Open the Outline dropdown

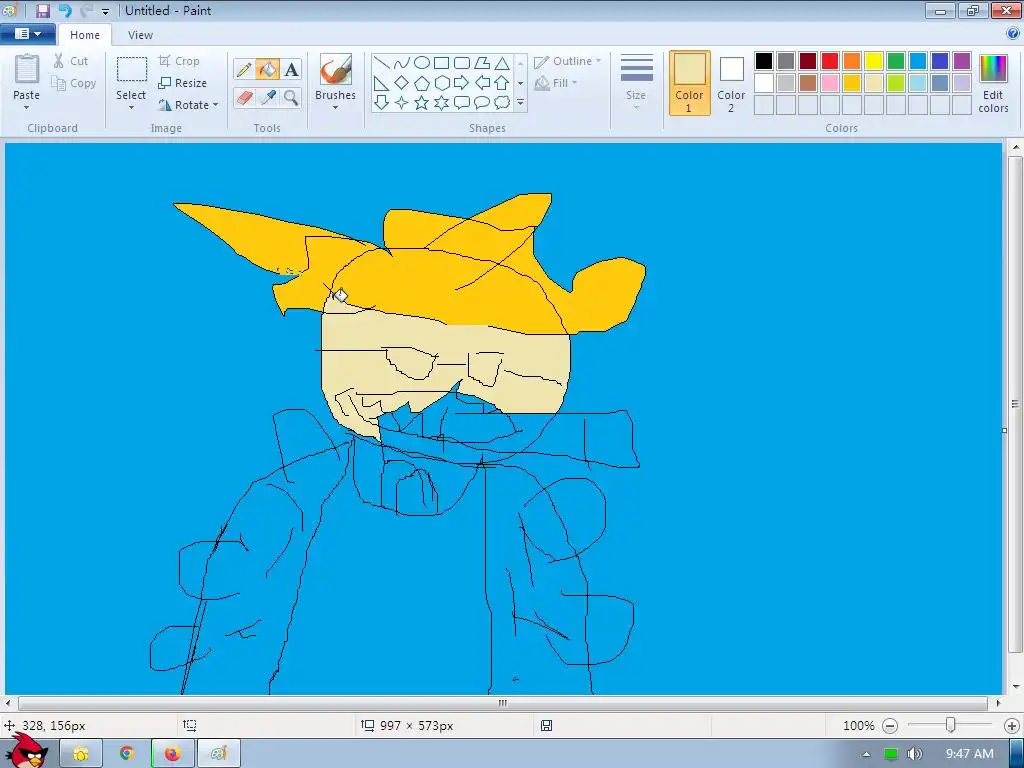tap(567, 61)
